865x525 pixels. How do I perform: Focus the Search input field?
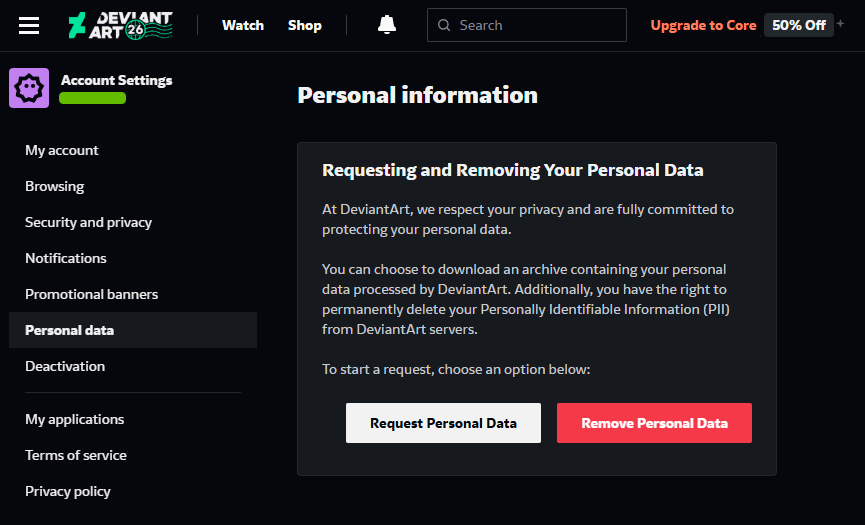(x=527, y=25)
